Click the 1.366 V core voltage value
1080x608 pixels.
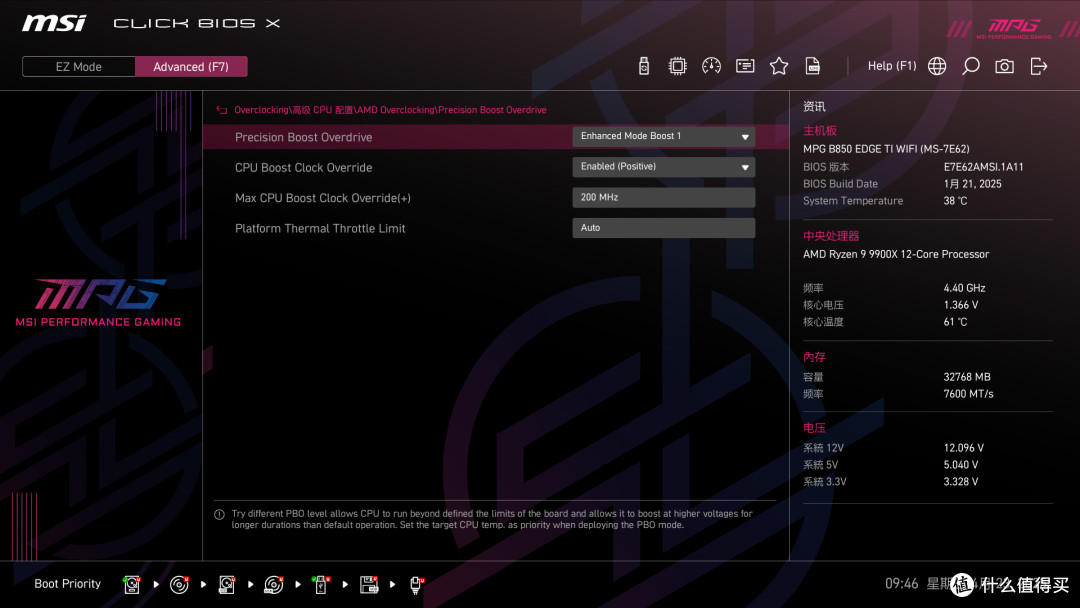[x=960, y=305]
